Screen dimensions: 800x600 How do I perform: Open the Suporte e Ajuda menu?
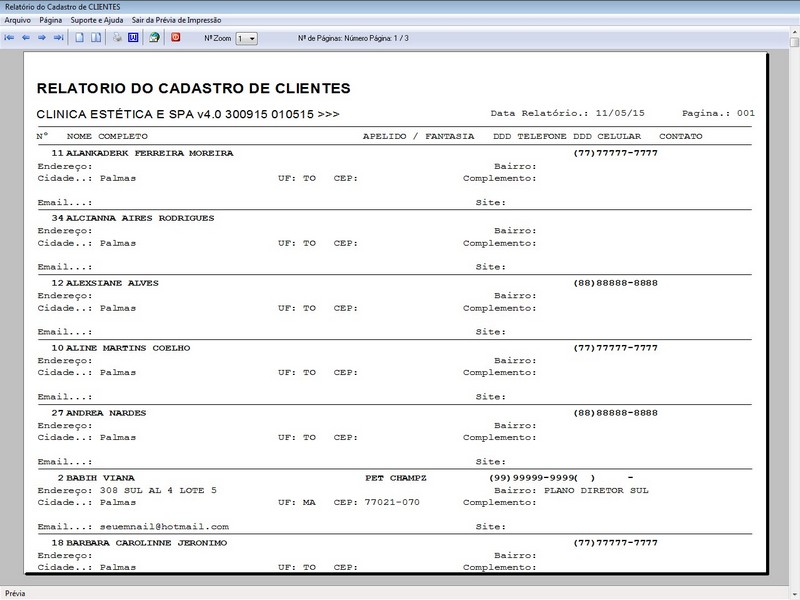pos(97,20)
